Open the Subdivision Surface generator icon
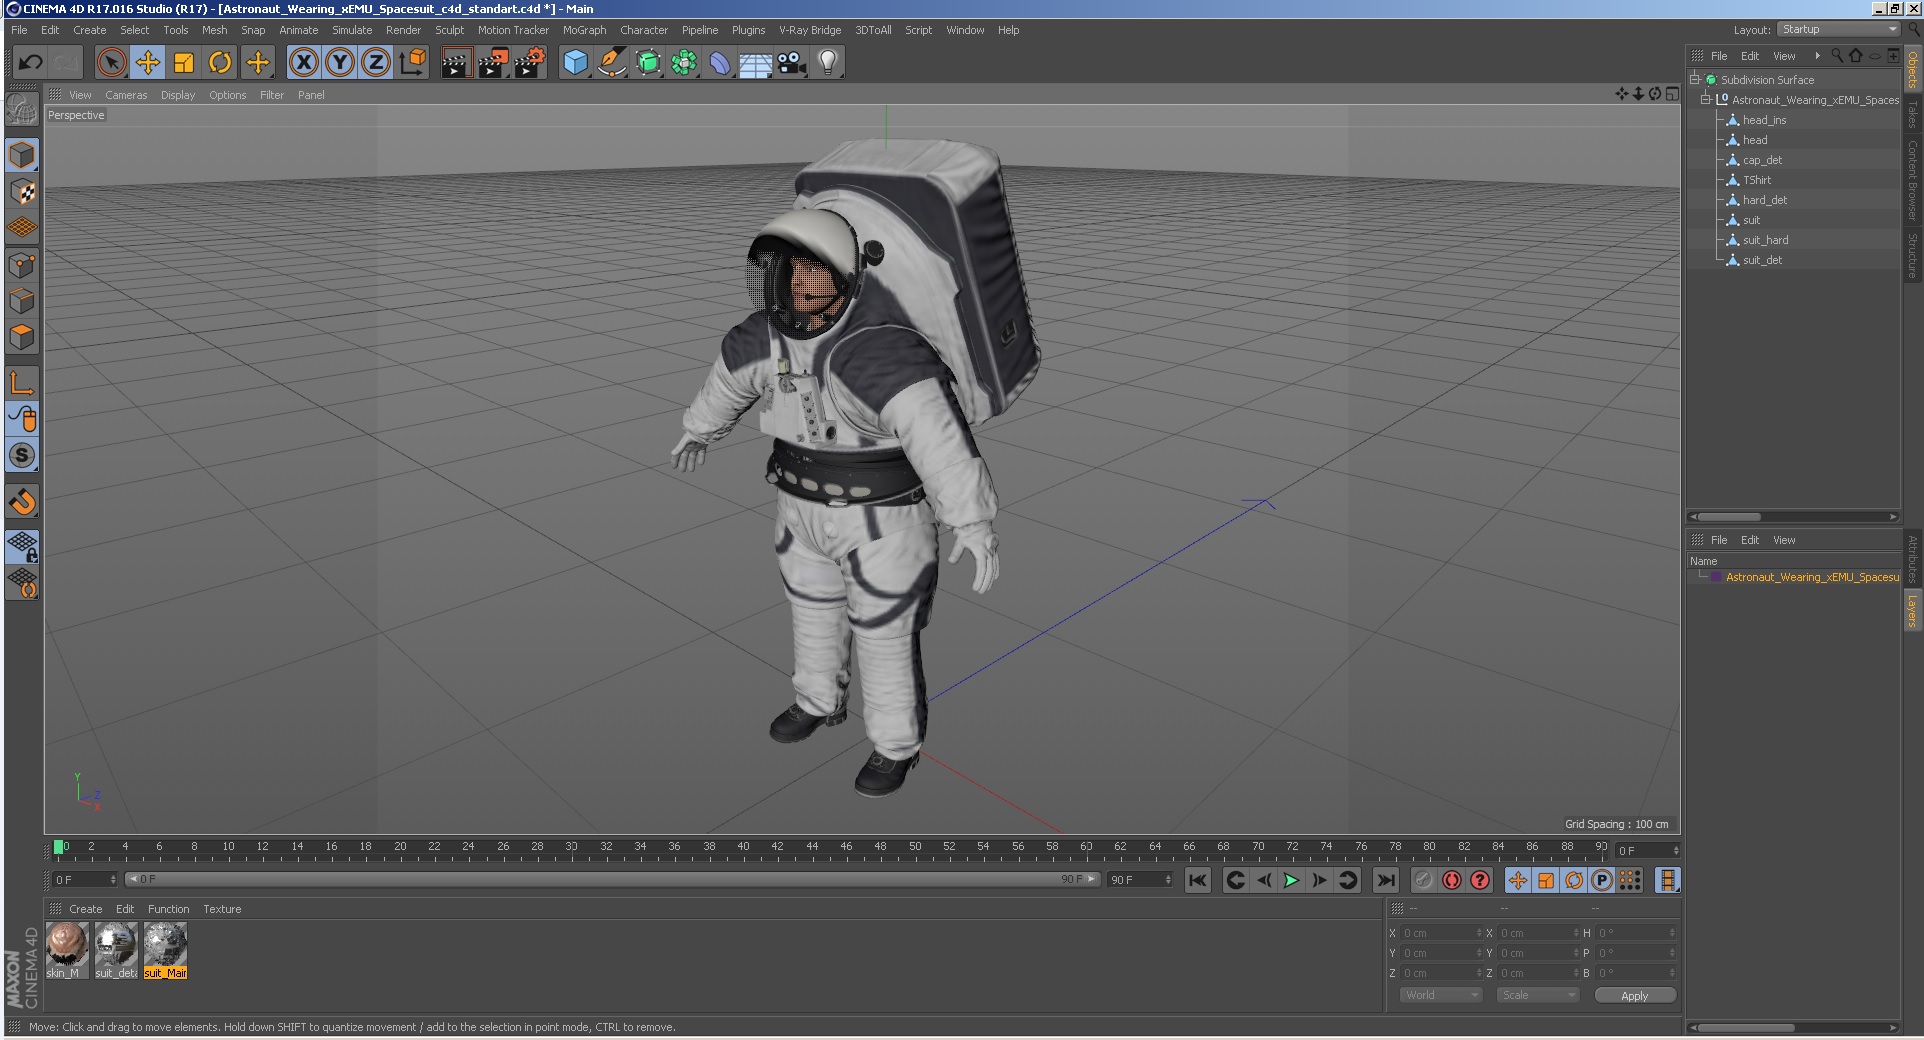The width and height of the screenshot is (1924, 1040). click(x=648, y=63)
